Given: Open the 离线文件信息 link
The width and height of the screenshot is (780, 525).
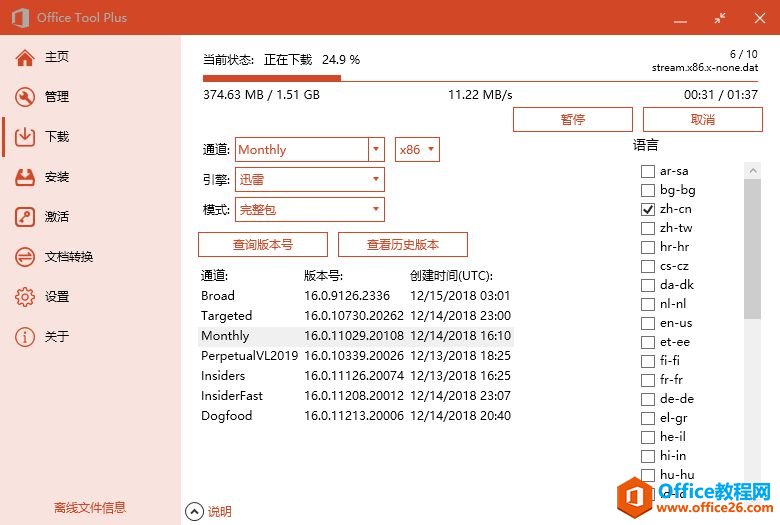Looking at the screenshot, I should point(90,507).
